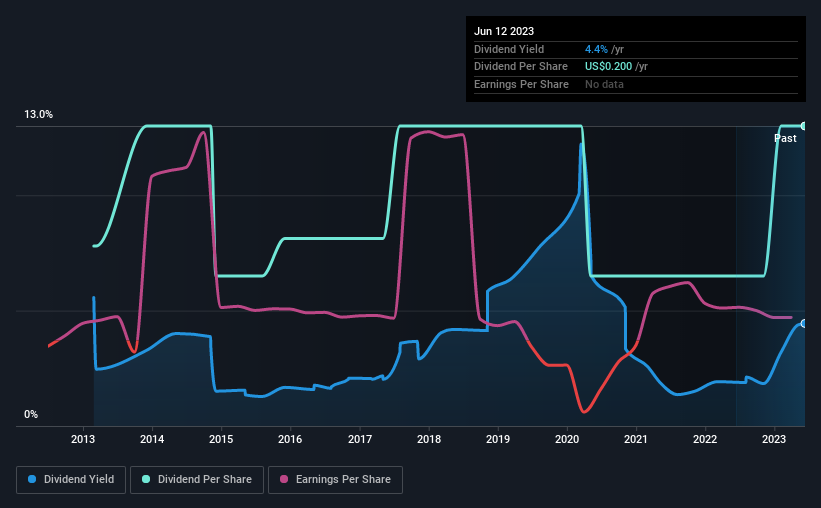
Task: Select the 2023 x-axis label
Action: [774, 439]
